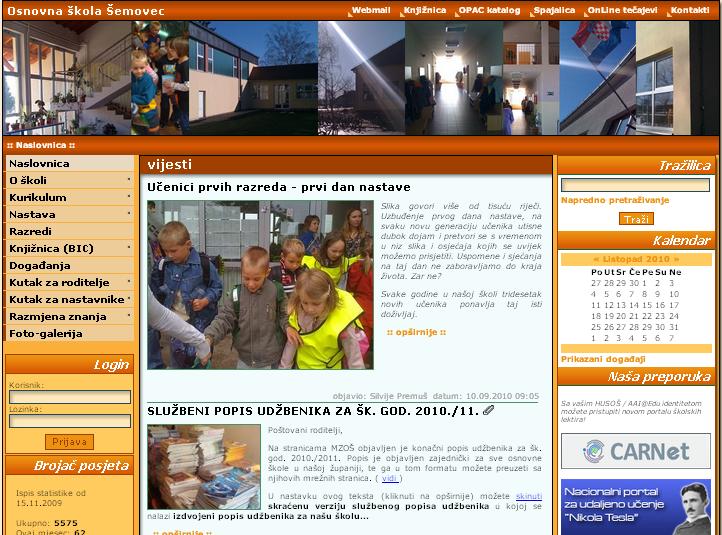Open the Knjižnica top bar link

pyautogui.click(x=425, y=10)
